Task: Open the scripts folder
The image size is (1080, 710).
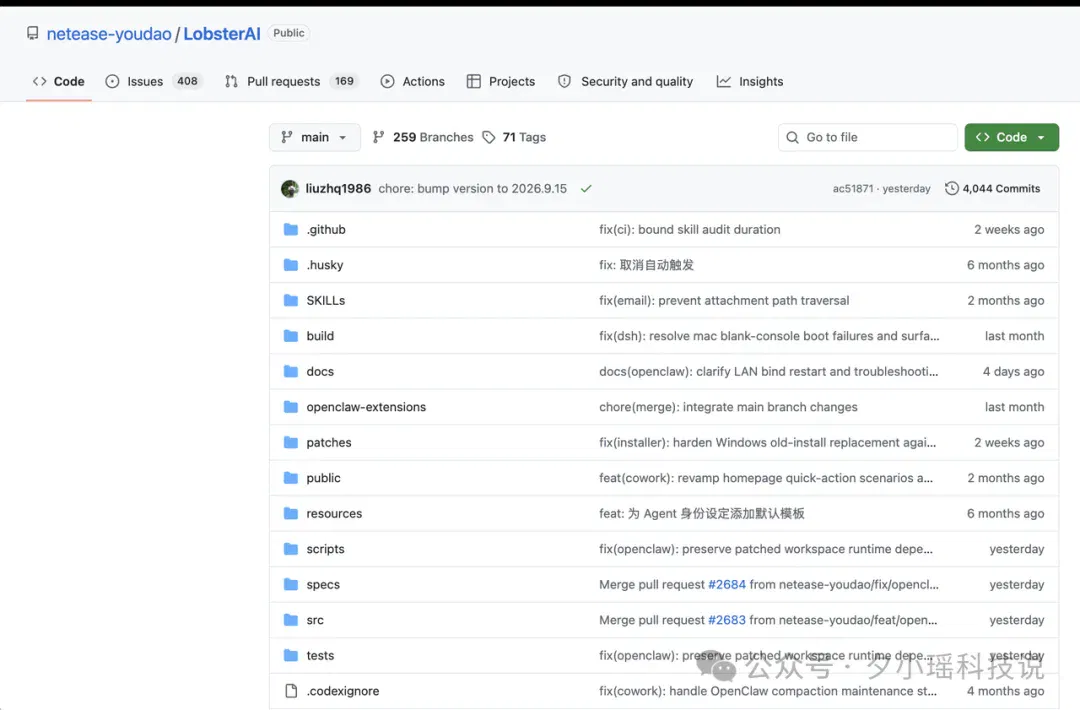Action: [x=325, y=549]
